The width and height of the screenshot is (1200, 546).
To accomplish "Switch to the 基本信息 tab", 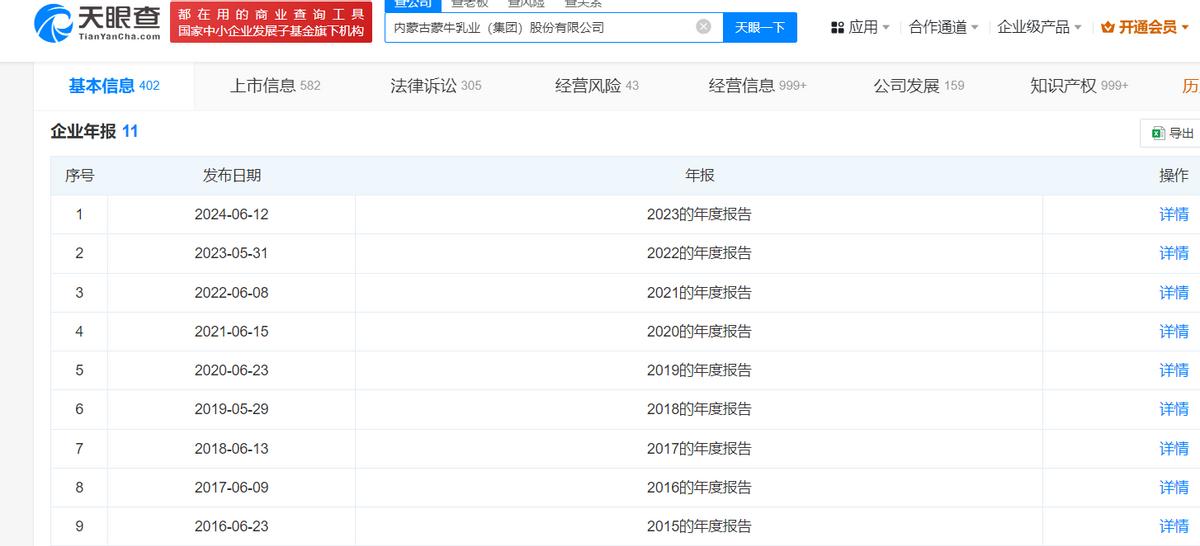I will 114,86.
